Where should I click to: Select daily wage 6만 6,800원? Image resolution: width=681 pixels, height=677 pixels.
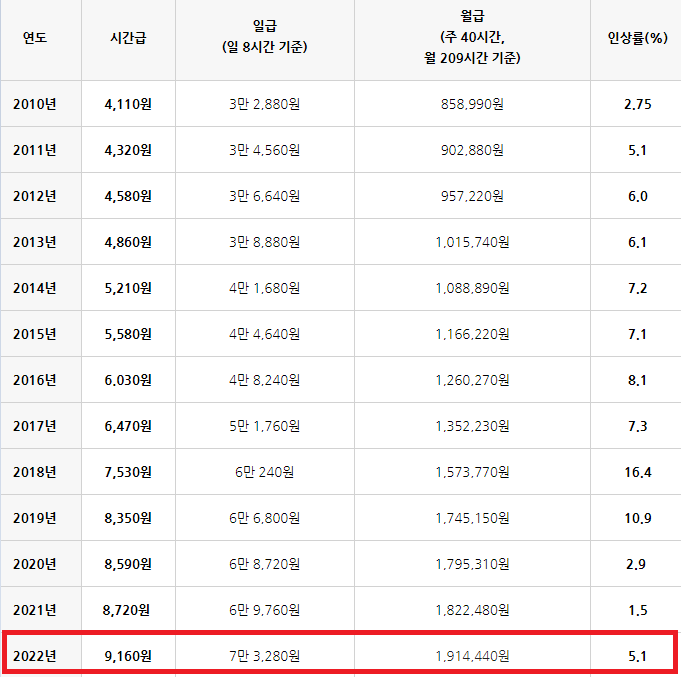264,518
